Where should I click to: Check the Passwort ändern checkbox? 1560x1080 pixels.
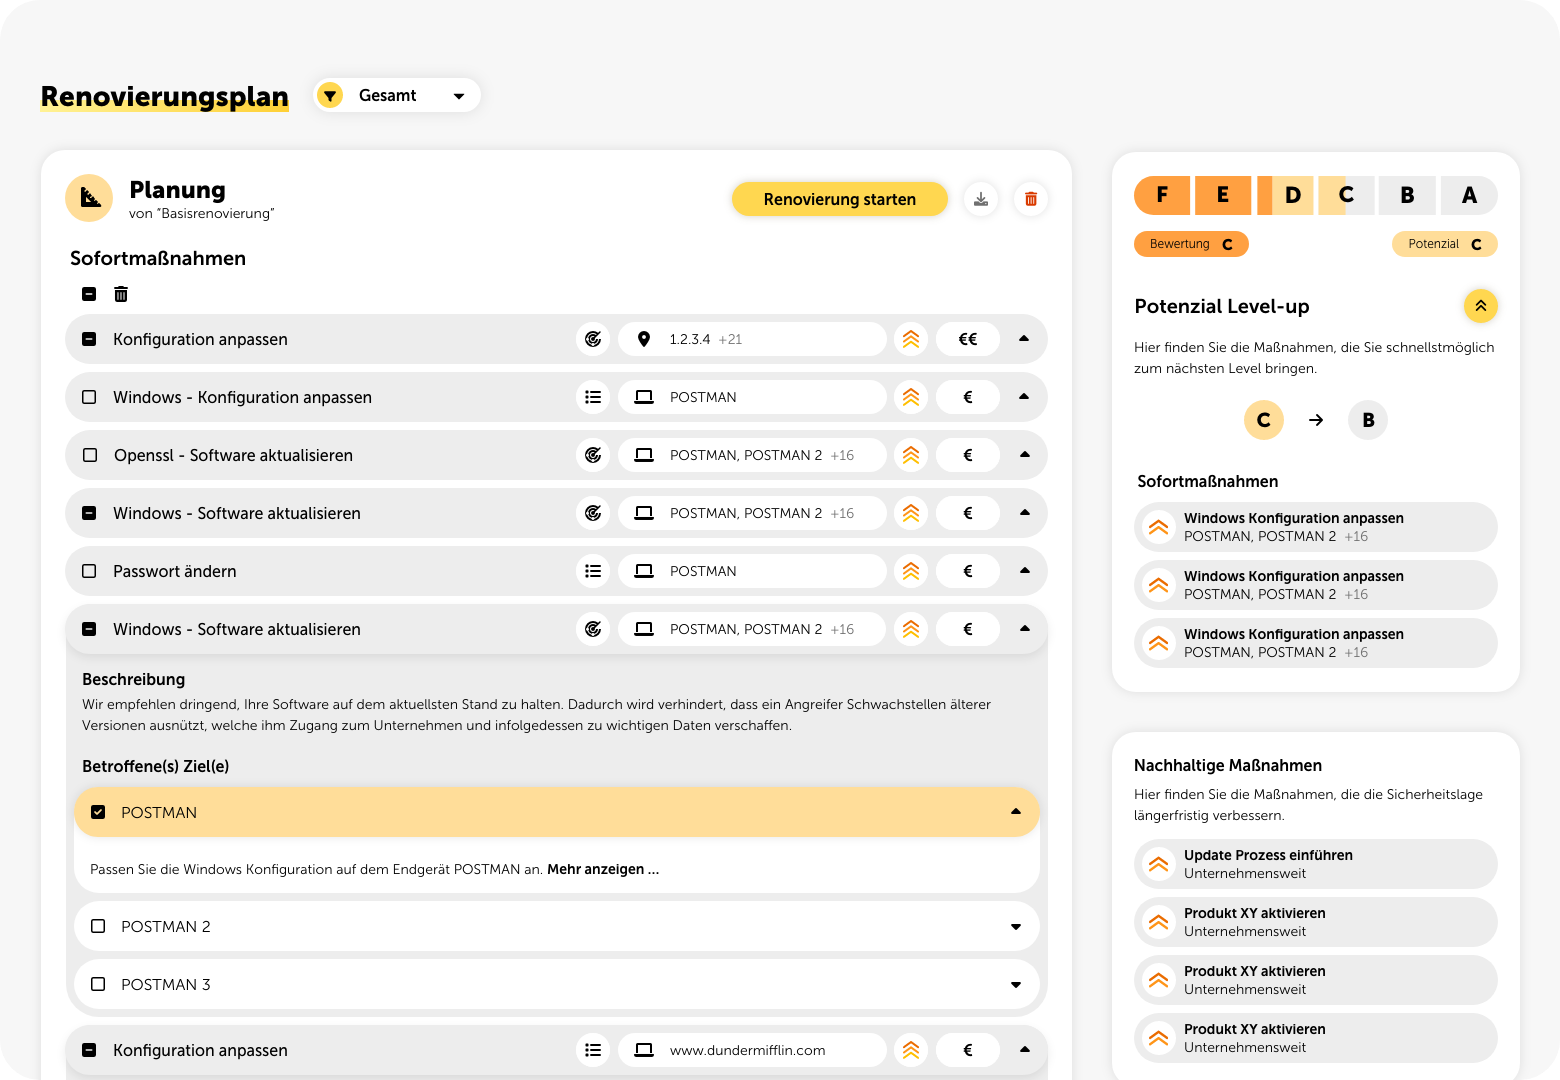click(x=89, y=571)
